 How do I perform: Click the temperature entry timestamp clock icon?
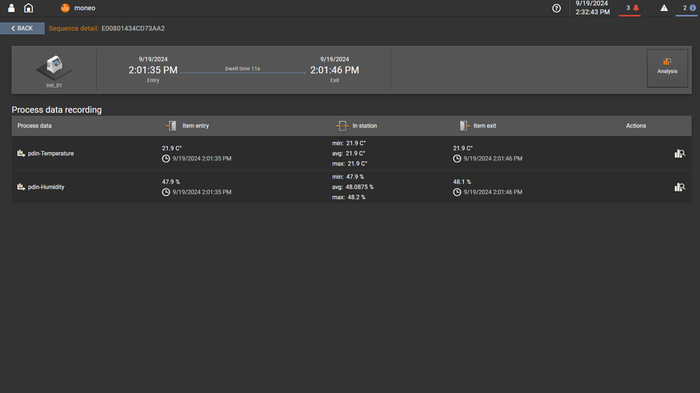tap(166, 159)
